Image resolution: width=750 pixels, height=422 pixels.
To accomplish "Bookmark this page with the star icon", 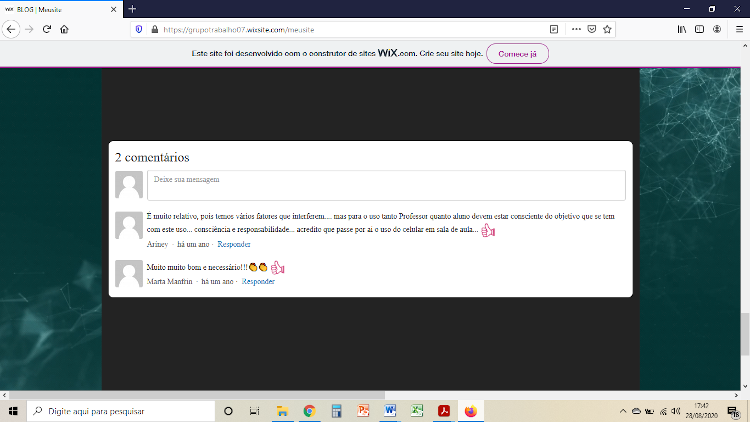I will pos(609,29).
